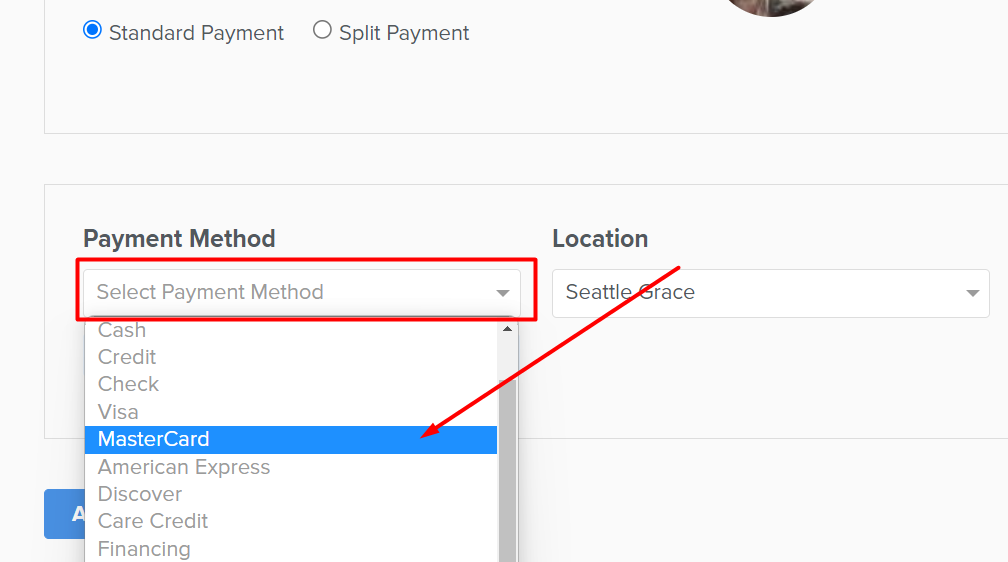Click the payment list scrollbar thumb
1008x562 pixels.
(x=507, y=471)
